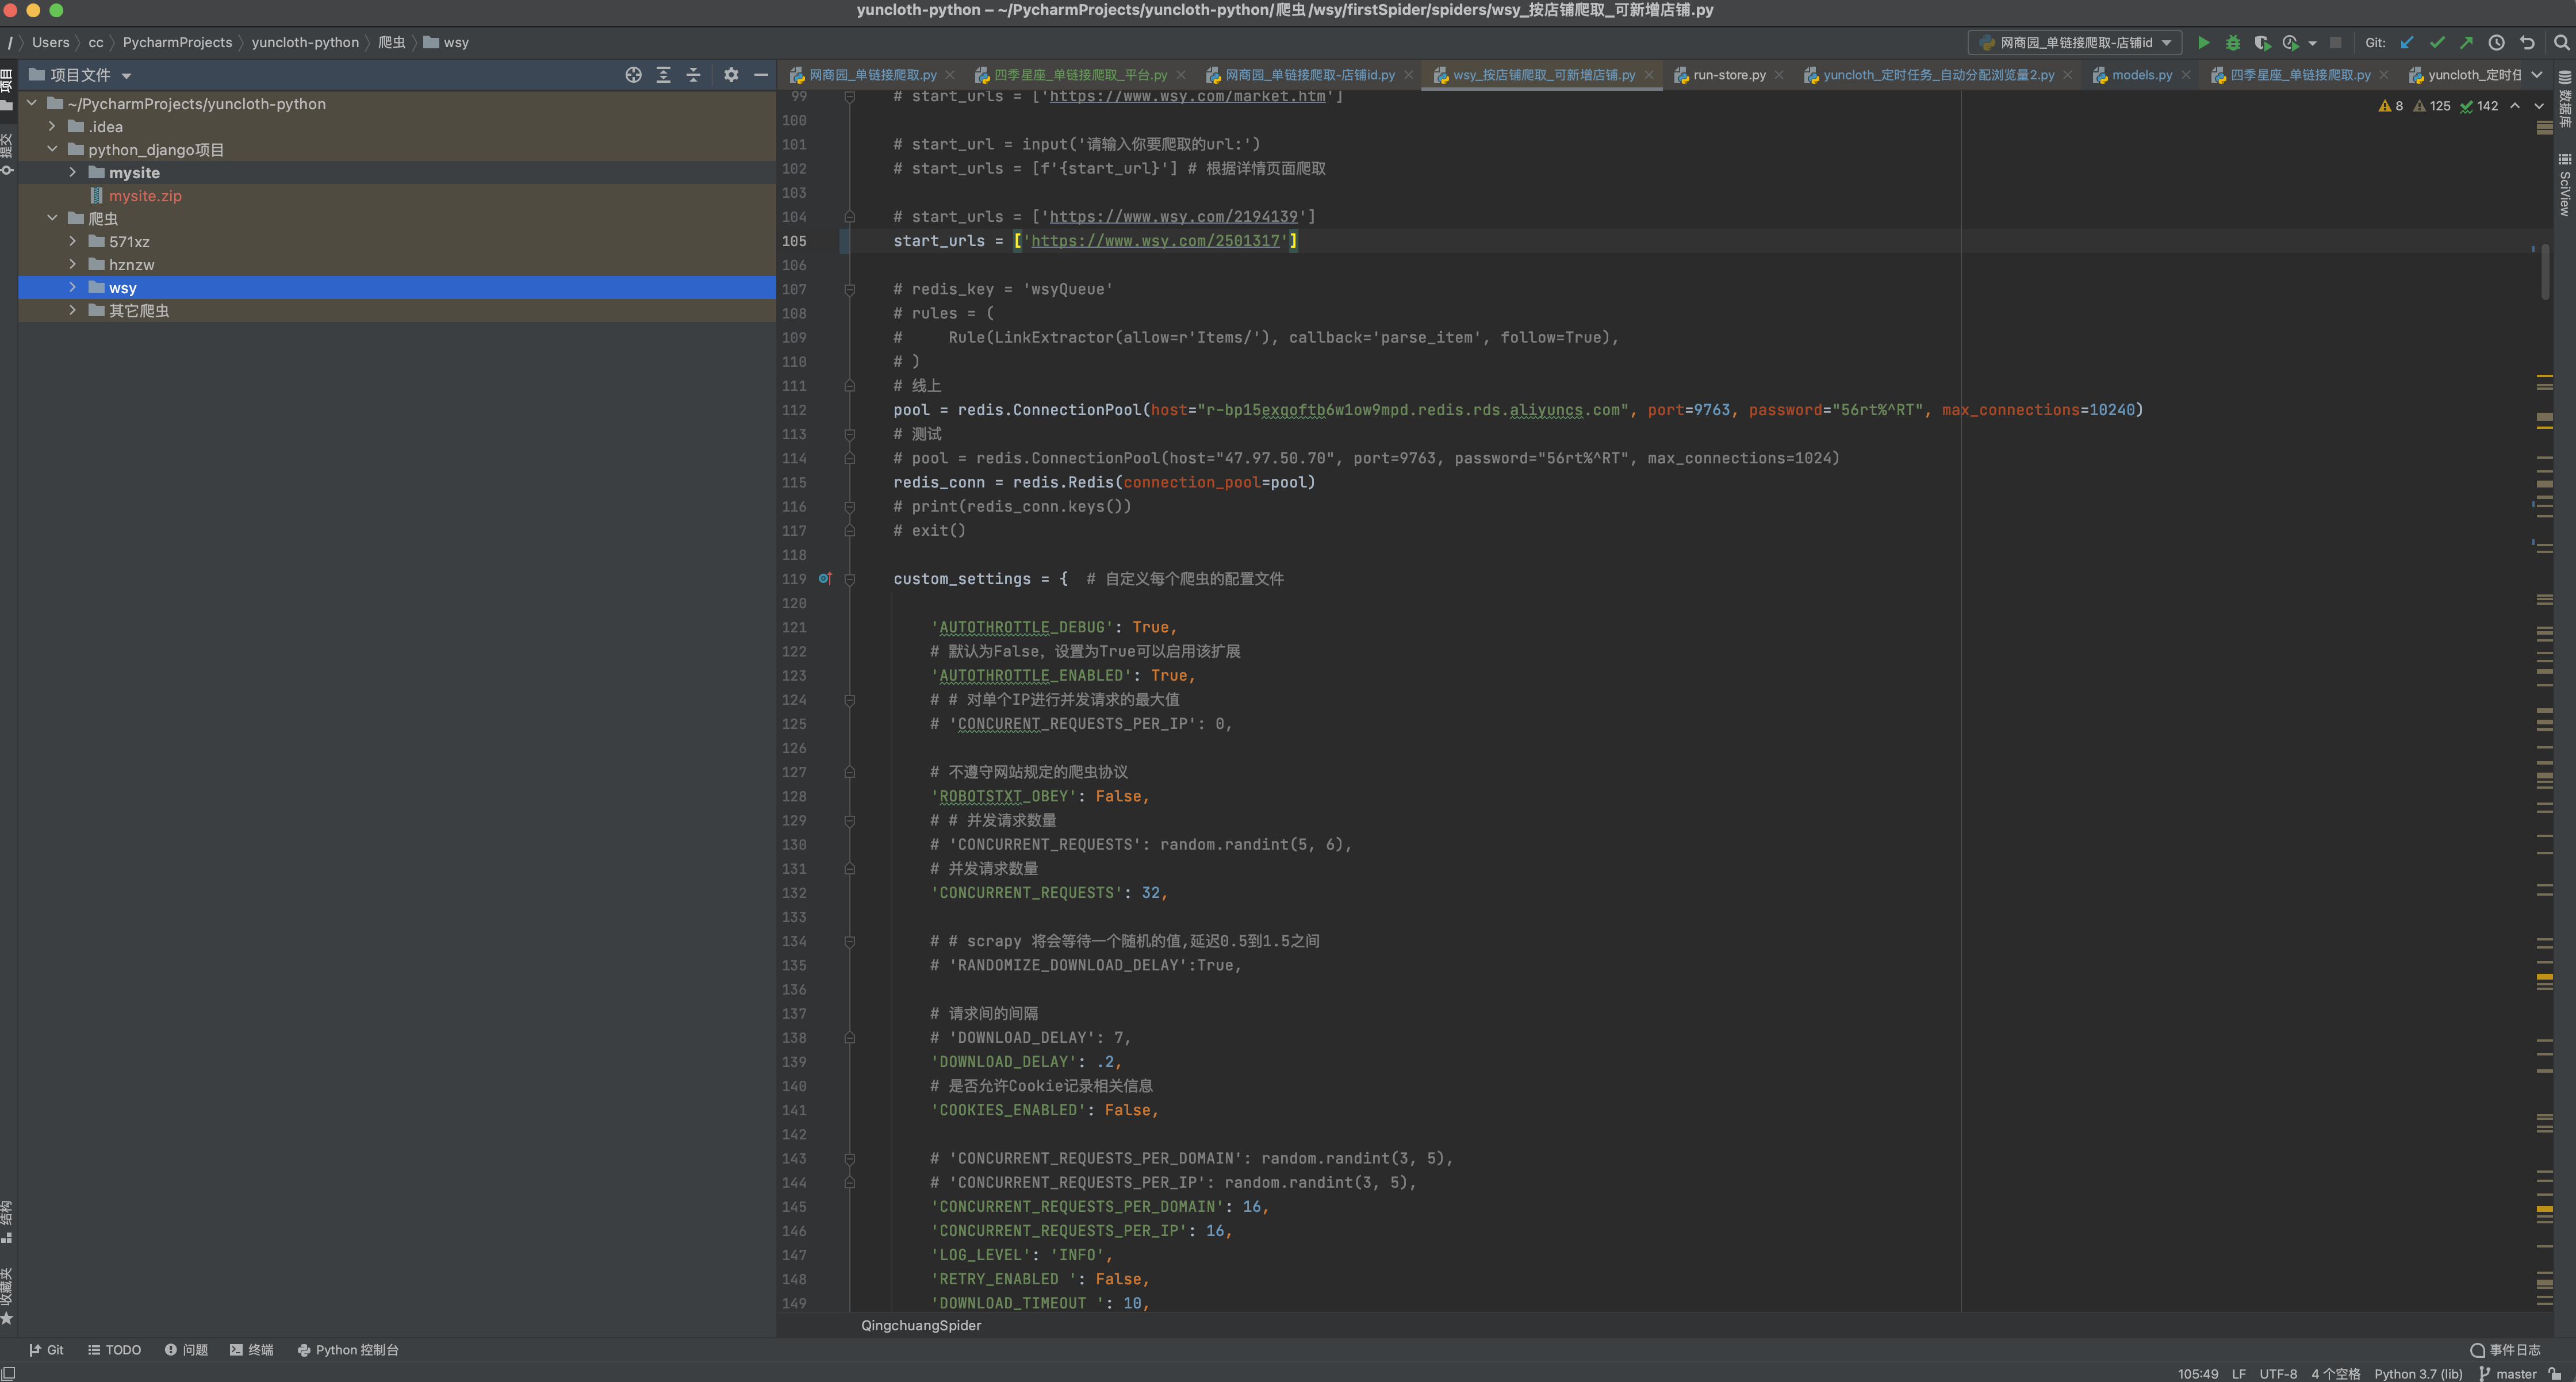
Task: Click UTF-8 encoding in status bar
Action: click(2278, 1374)
